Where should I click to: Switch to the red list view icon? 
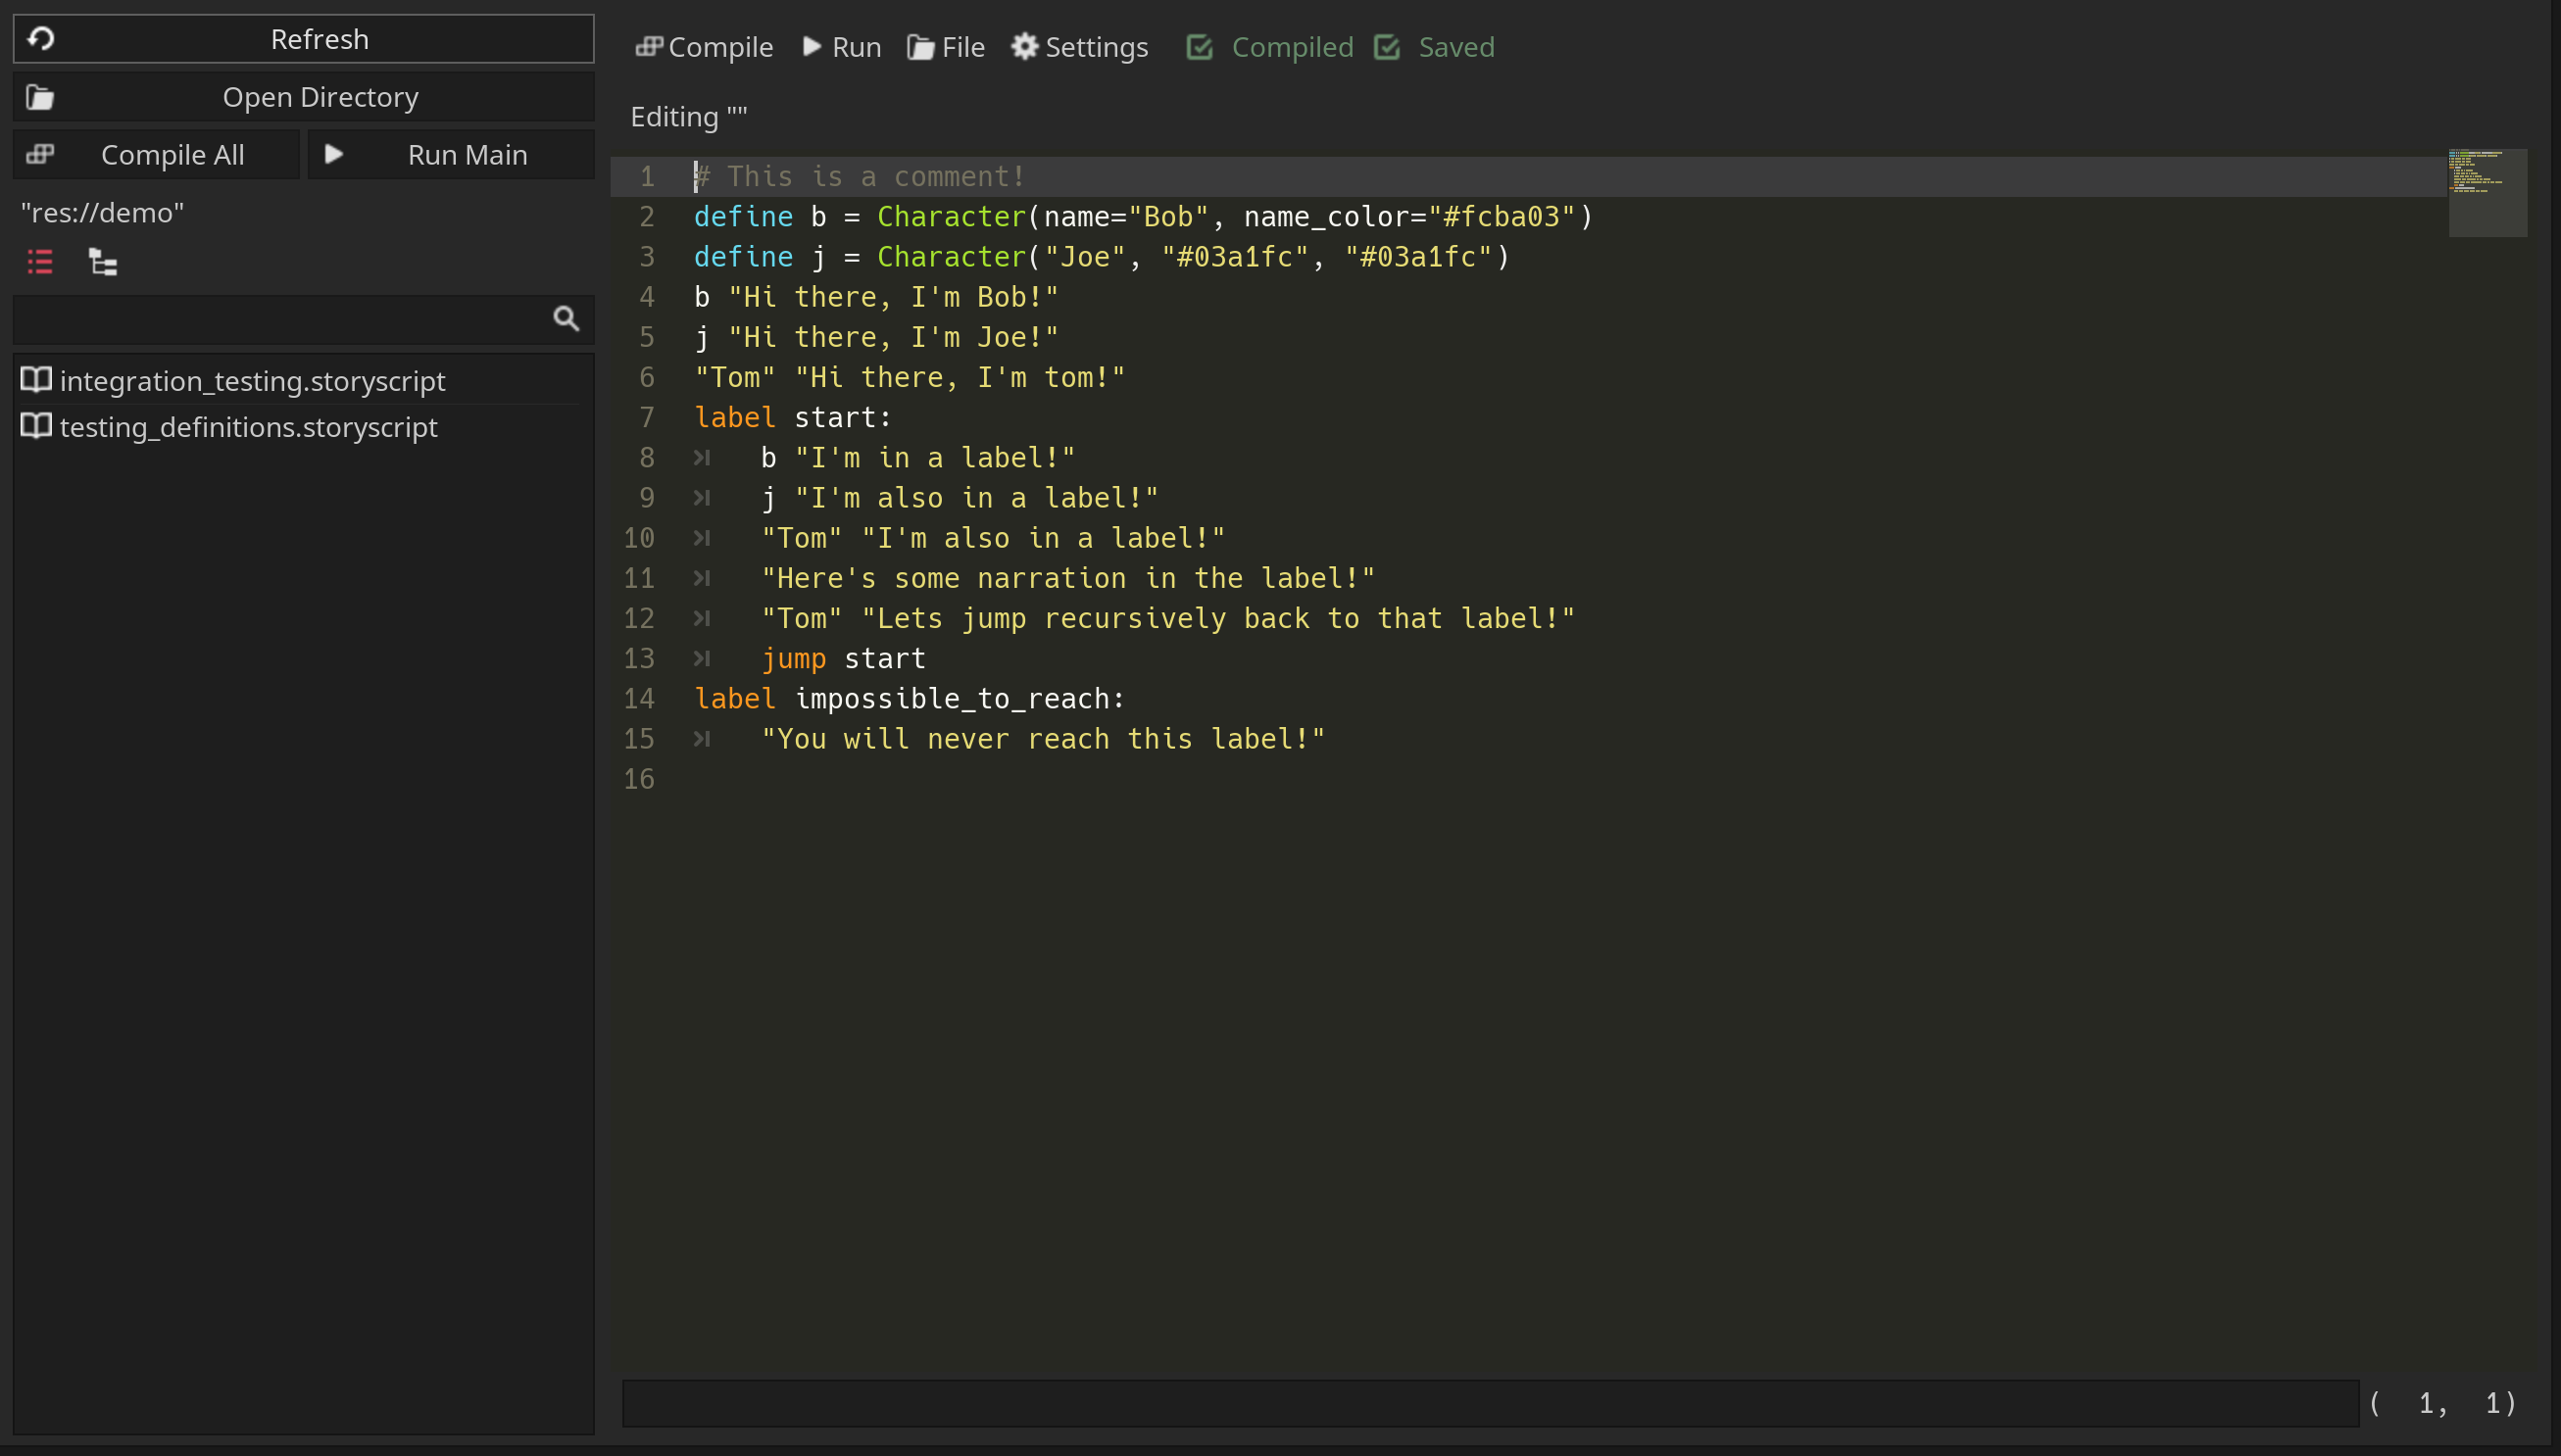40,263
